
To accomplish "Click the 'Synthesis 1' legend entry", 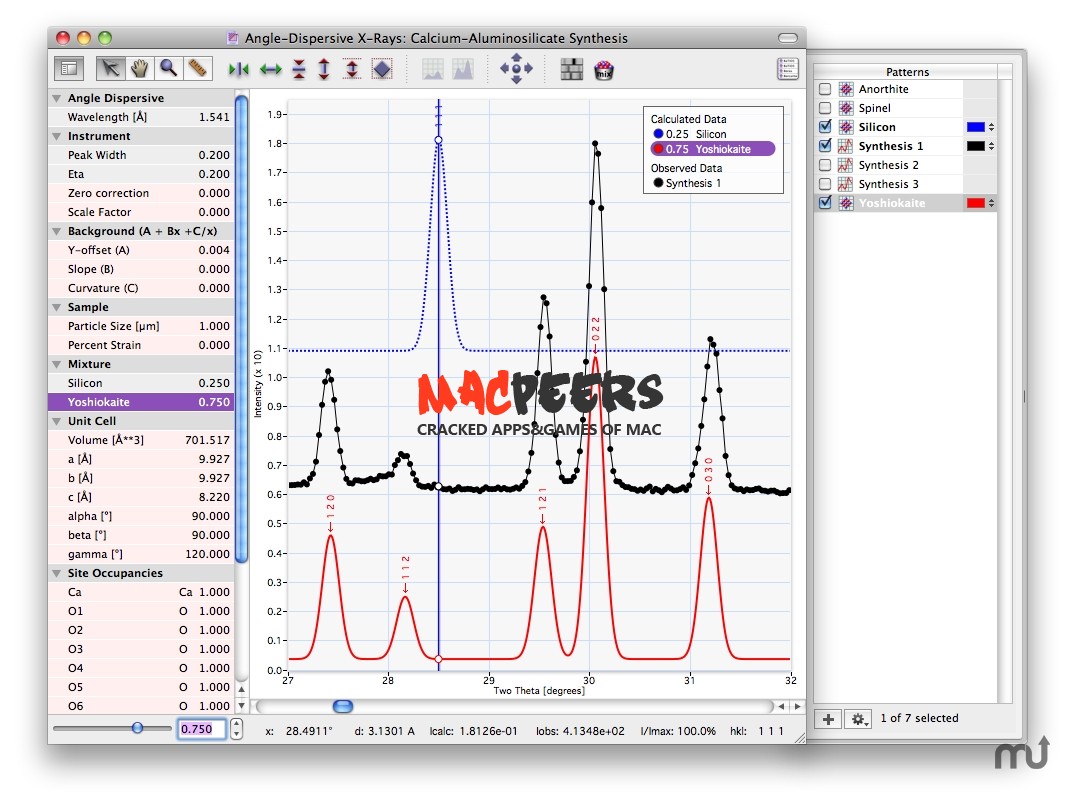I will [x=687, y=183].
